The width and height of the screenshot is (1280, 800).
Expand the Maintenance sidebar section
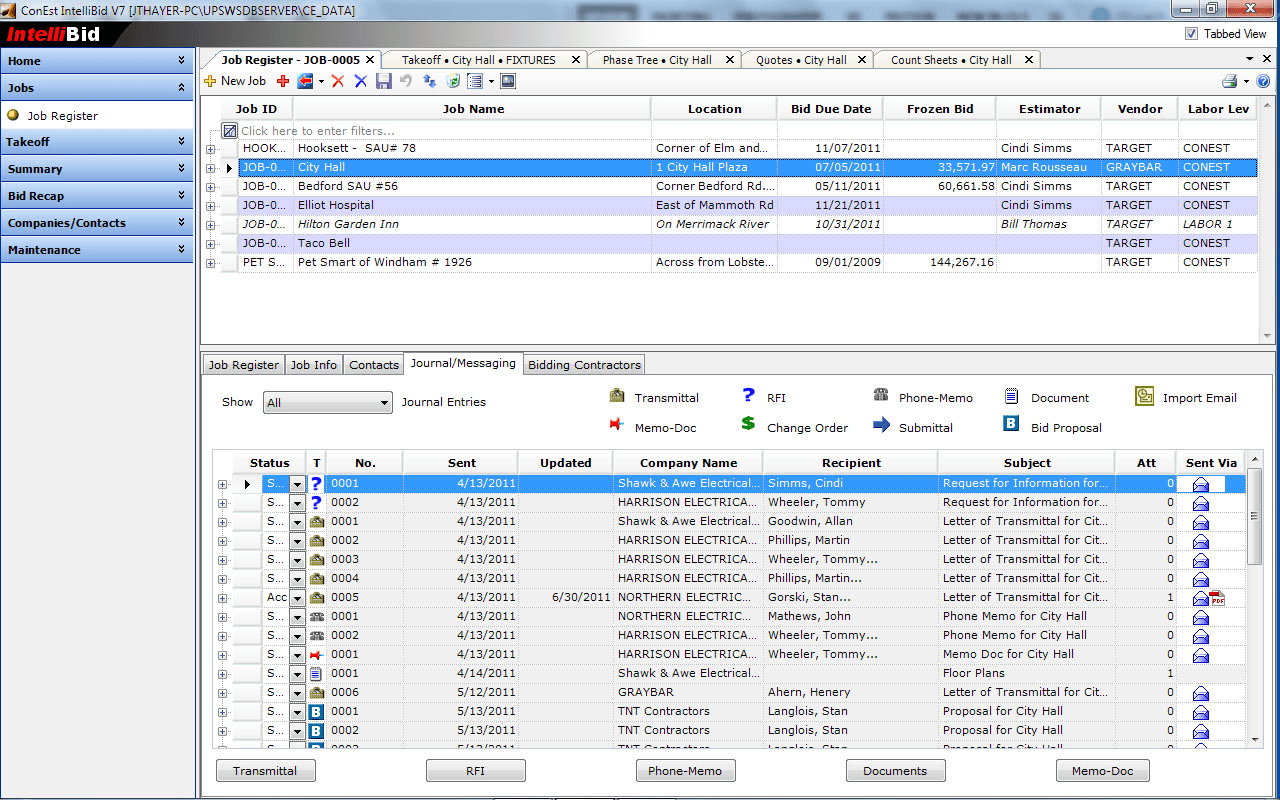point(97,250)
